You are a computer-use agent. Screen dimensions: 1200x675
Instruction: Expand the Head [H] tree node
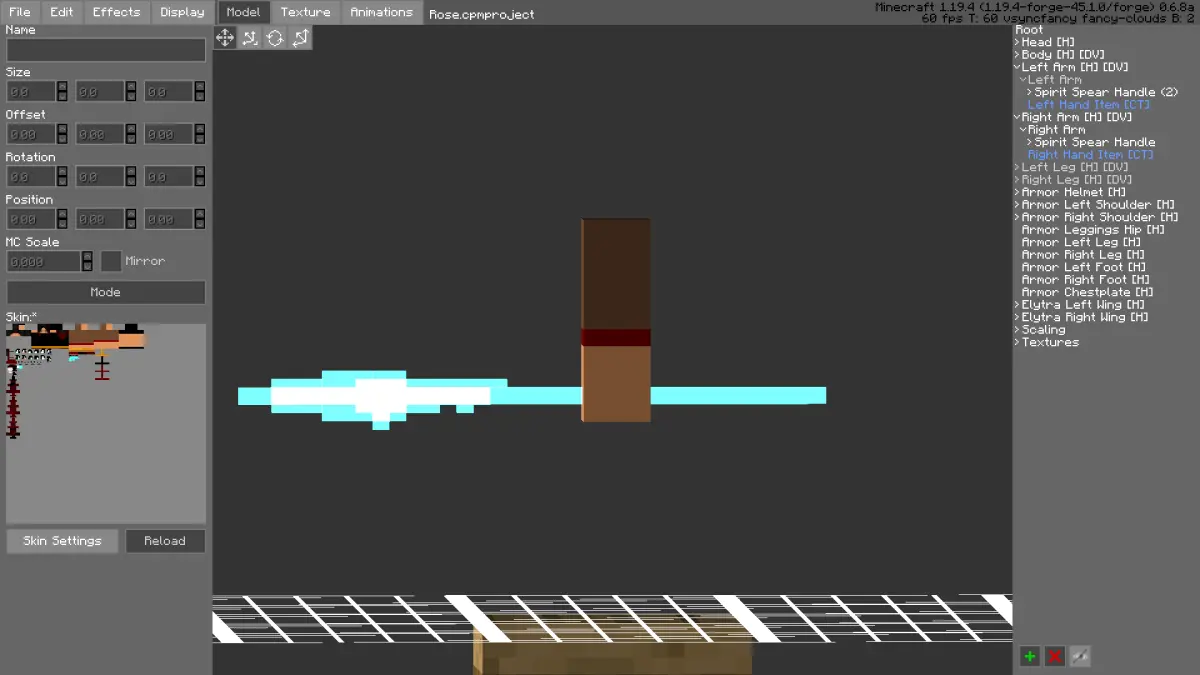tap(1018, 42)
